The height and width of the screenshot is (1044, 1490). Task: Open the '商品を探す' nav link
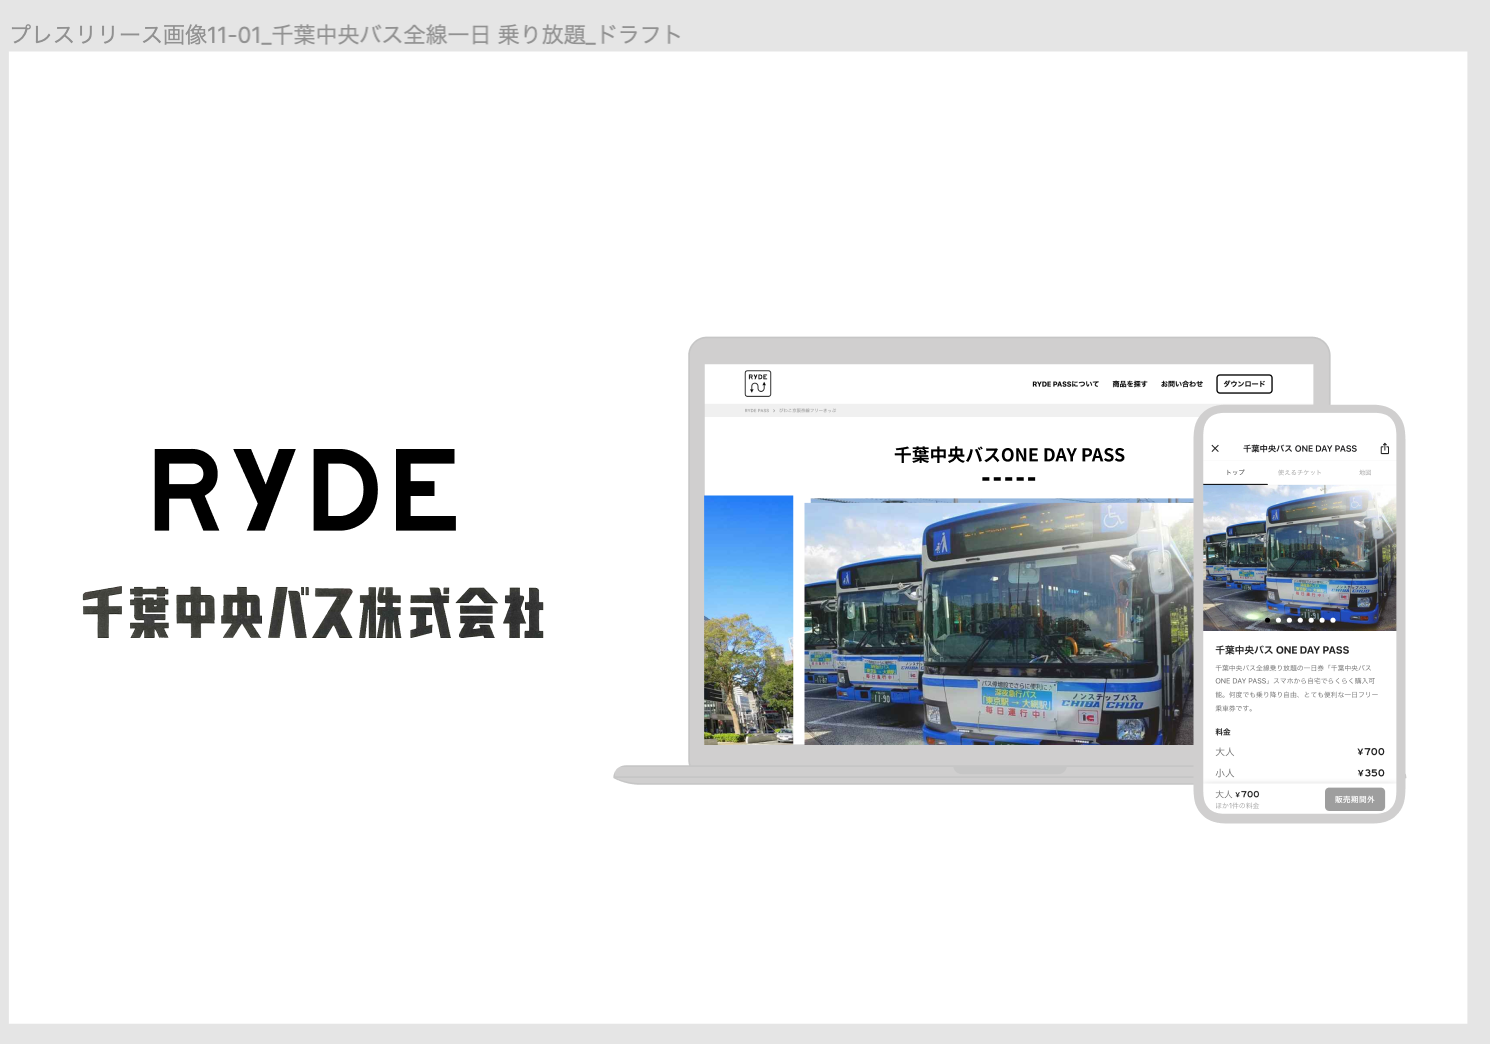click(1130, 384)
